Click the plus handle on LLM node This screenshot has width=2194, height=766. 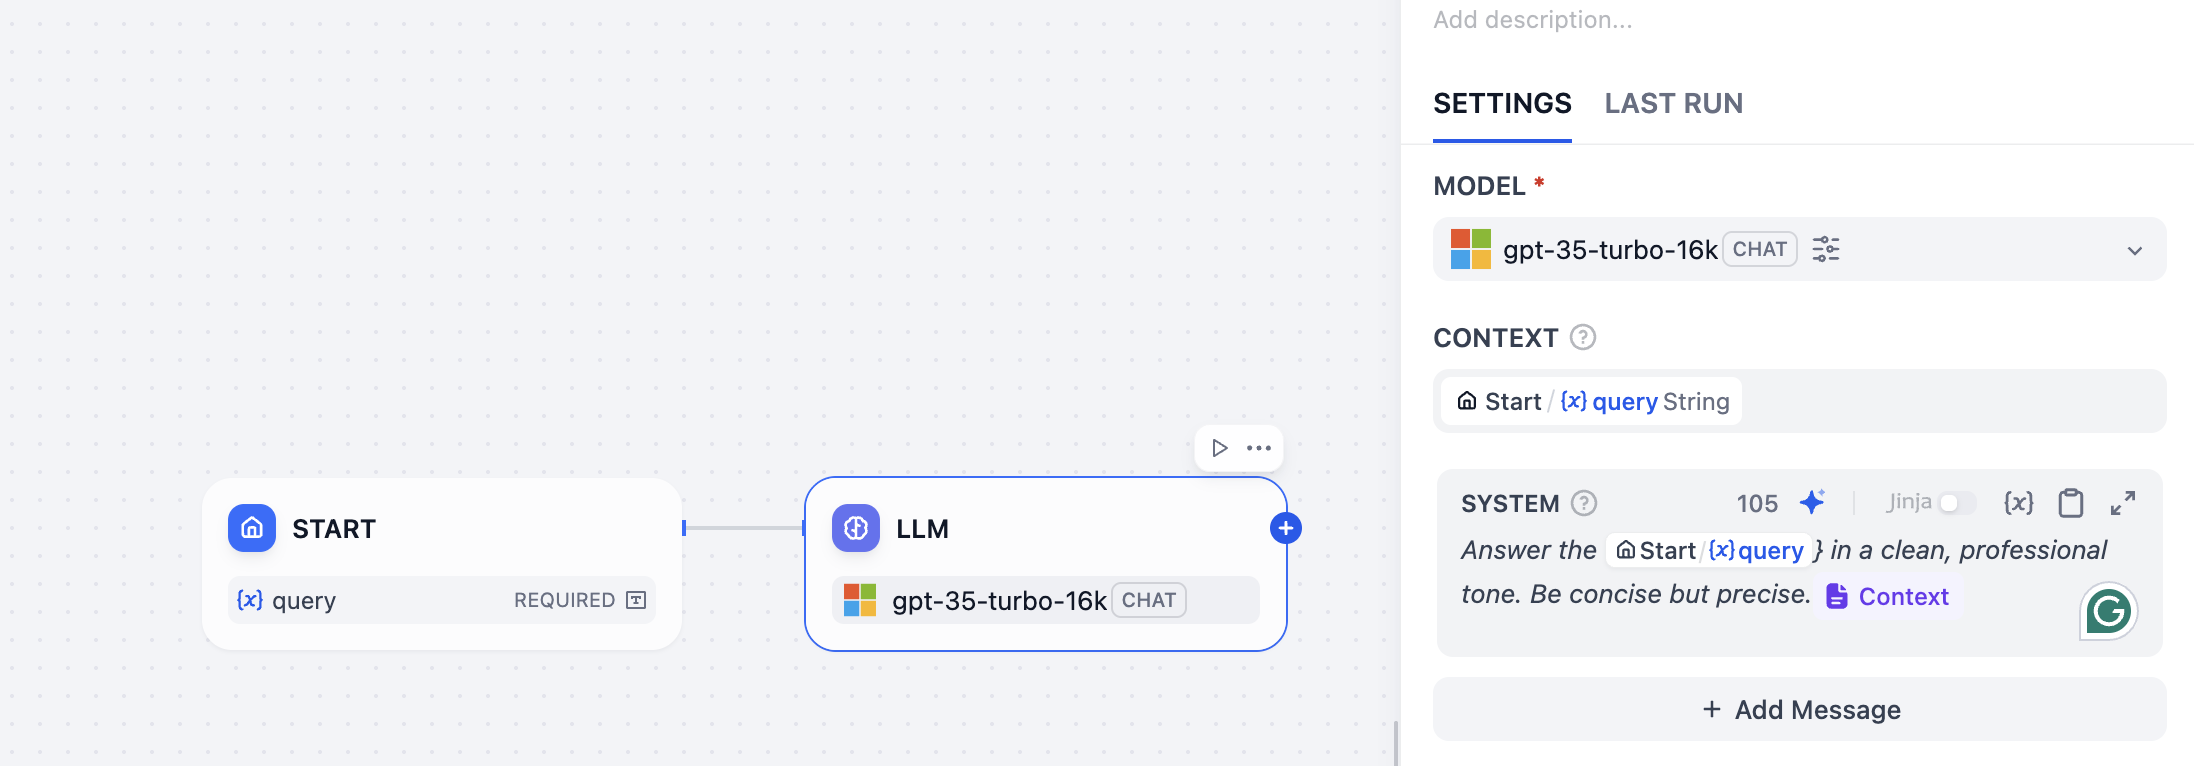(1286, 528)
